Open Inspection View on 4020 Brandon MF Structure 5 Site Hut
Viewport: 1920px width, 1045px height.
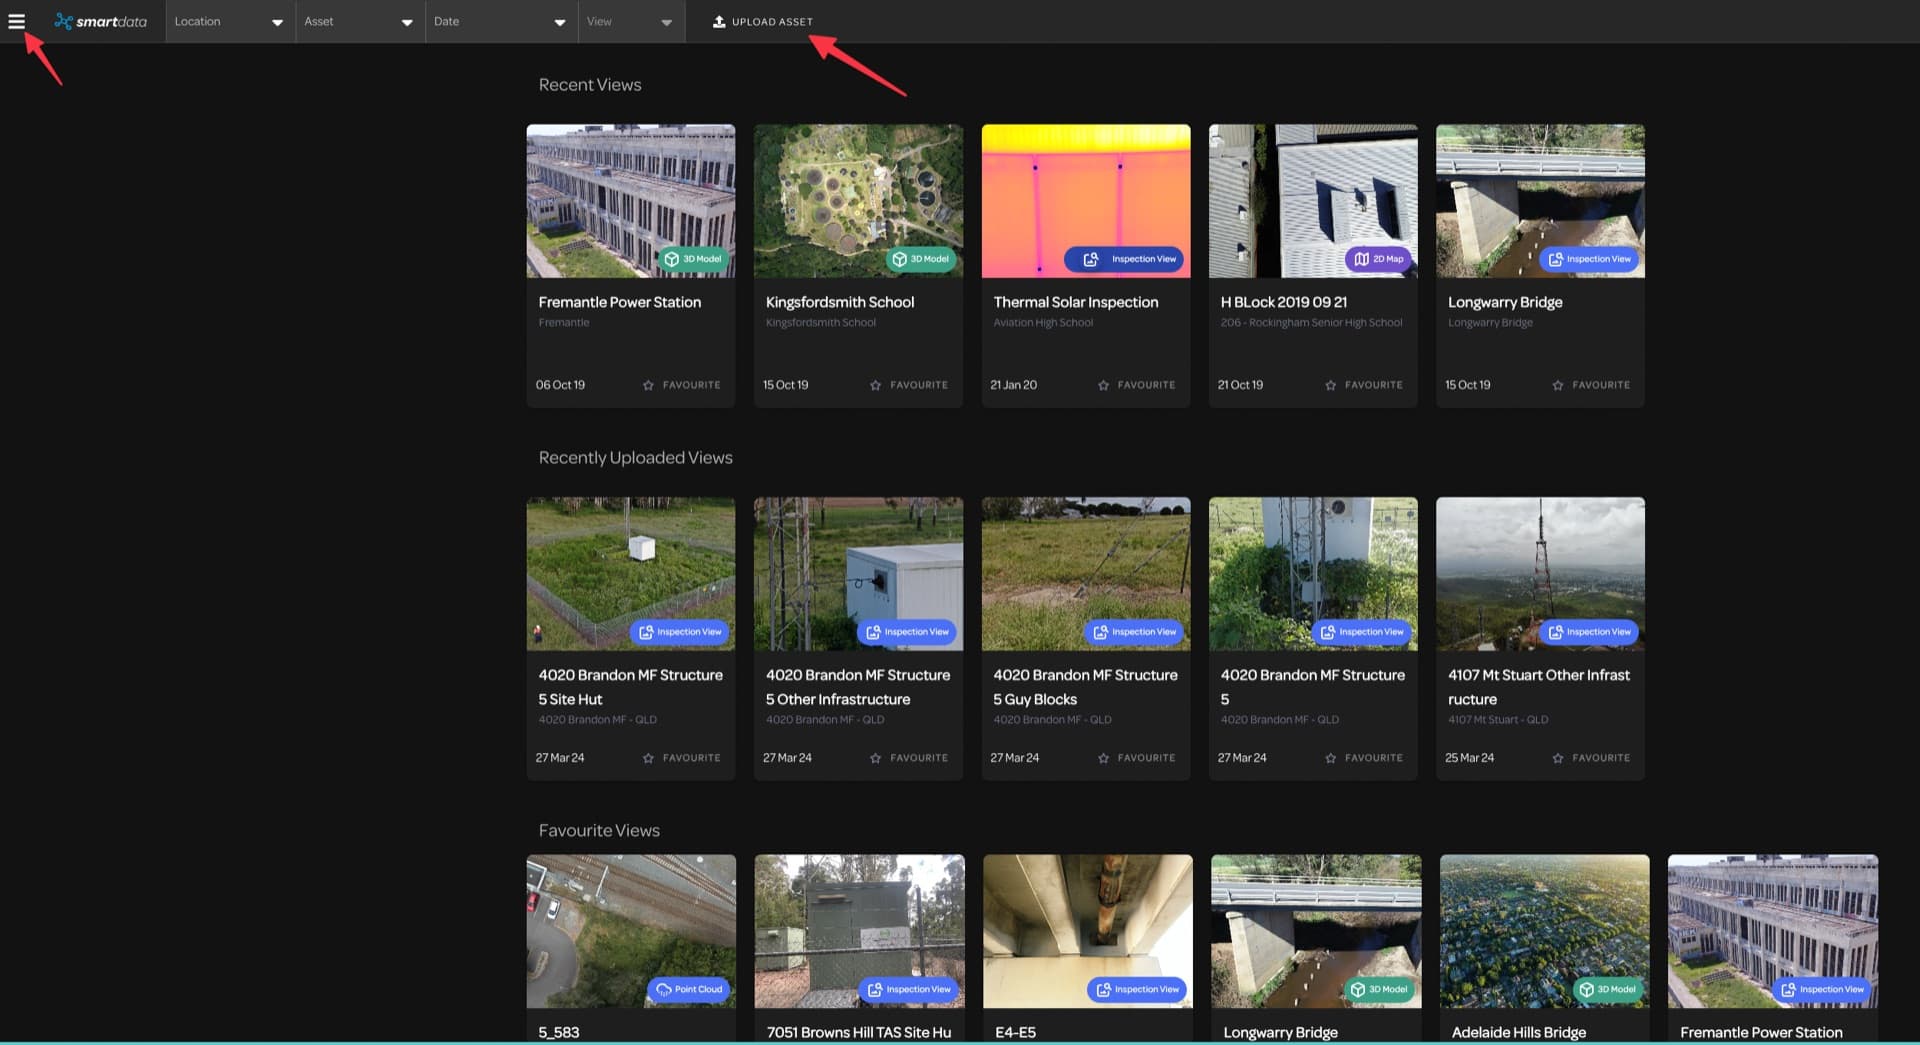679,631
